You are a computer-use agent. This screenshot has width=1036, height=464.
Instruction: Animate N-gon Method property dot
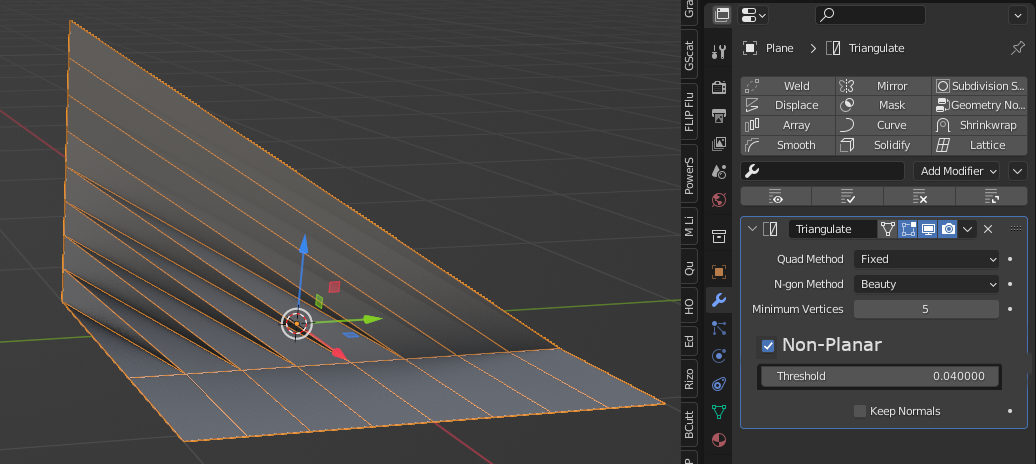tap(1010, 284)
